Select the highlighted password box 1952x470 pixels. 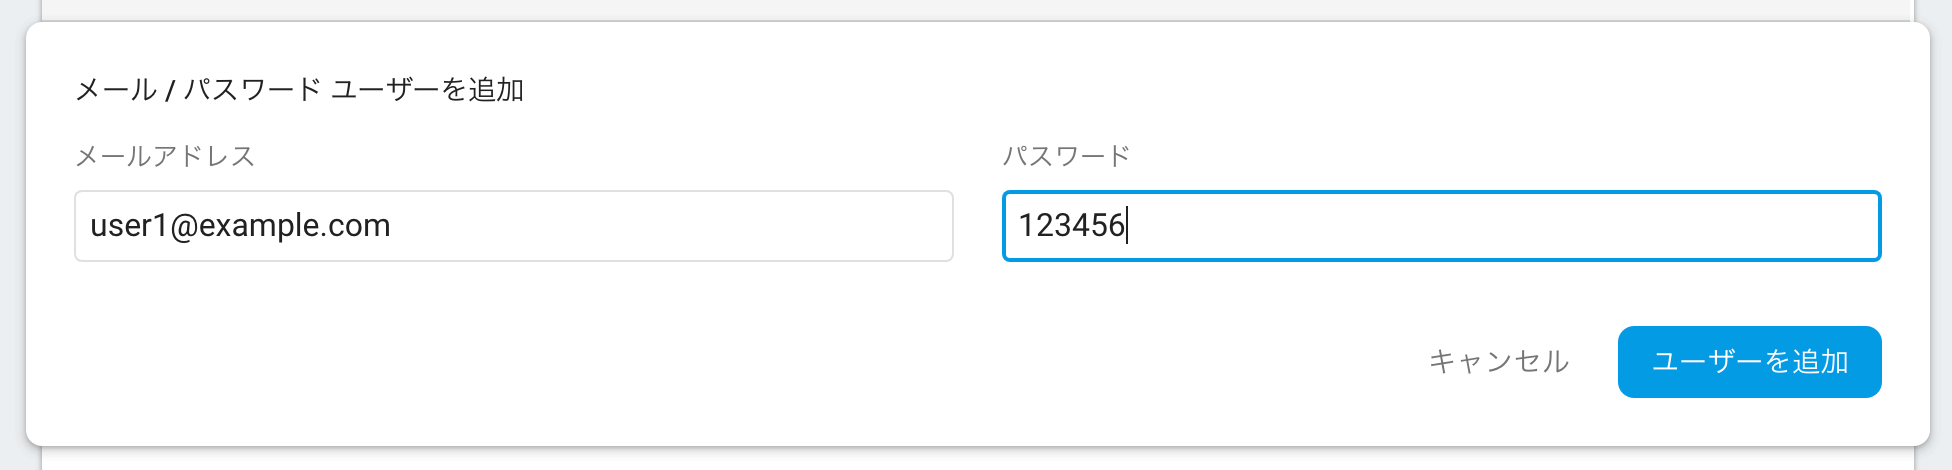coord(1442,226)
